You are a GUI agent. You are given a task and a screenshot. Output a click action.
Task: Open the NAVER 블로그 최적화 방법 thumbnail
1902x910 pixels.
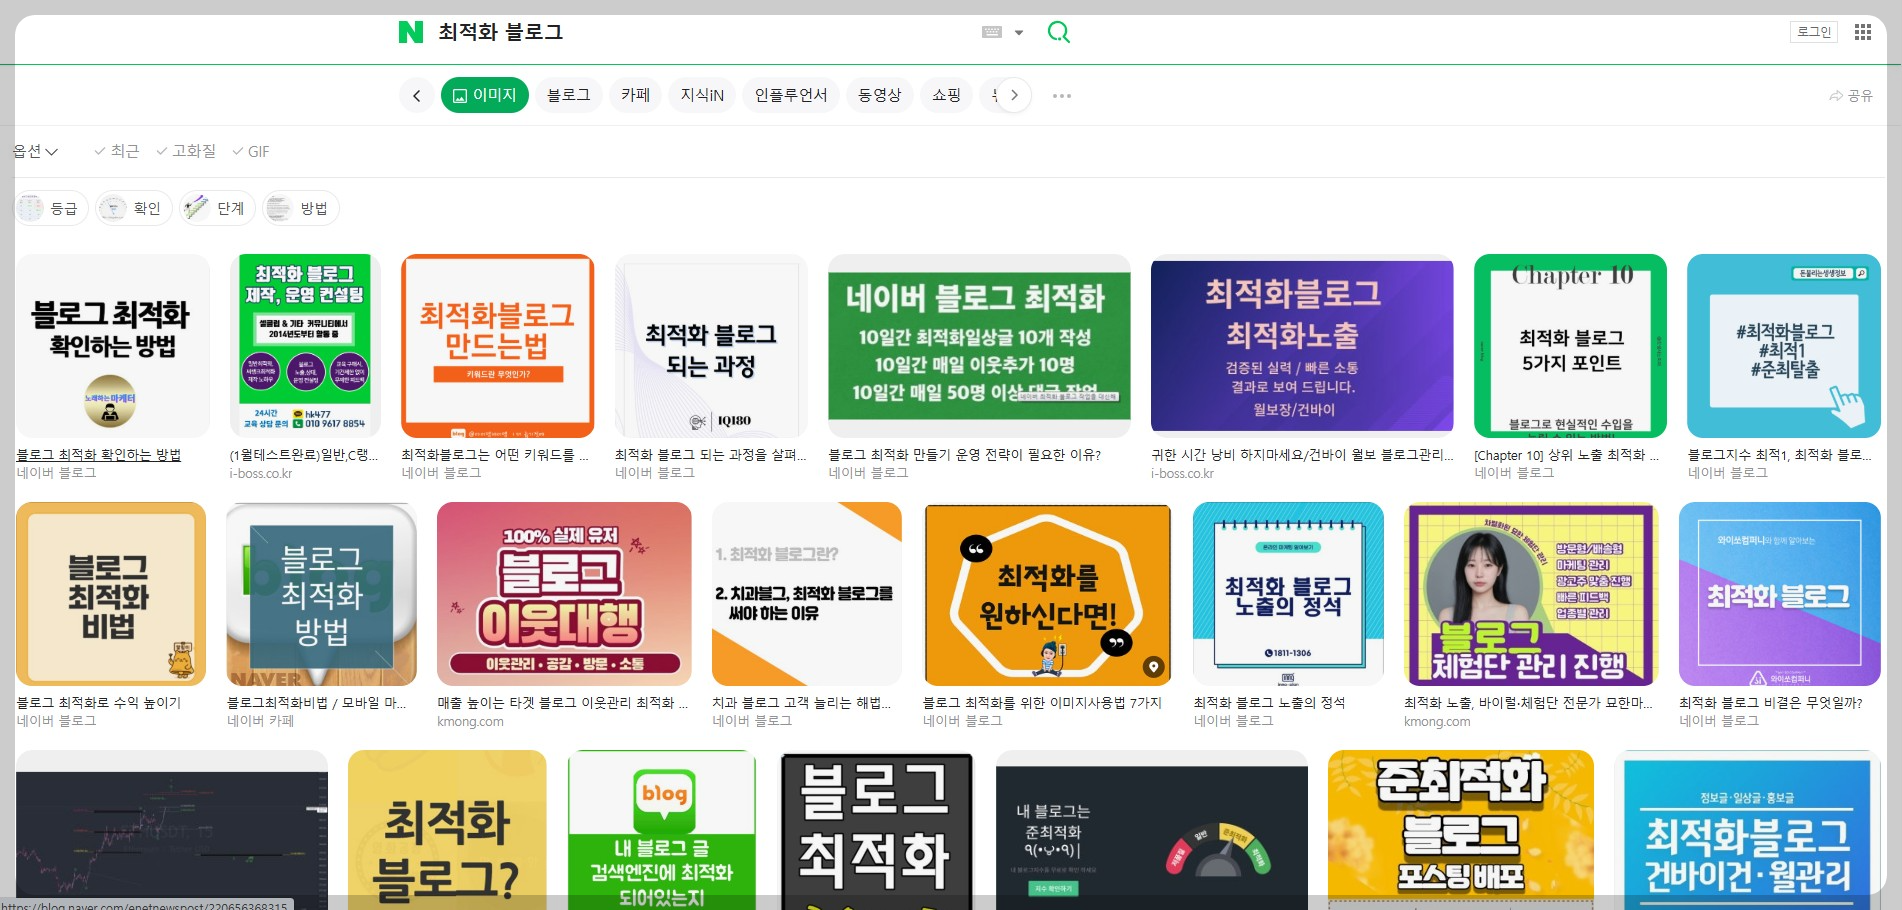[321, 594]
